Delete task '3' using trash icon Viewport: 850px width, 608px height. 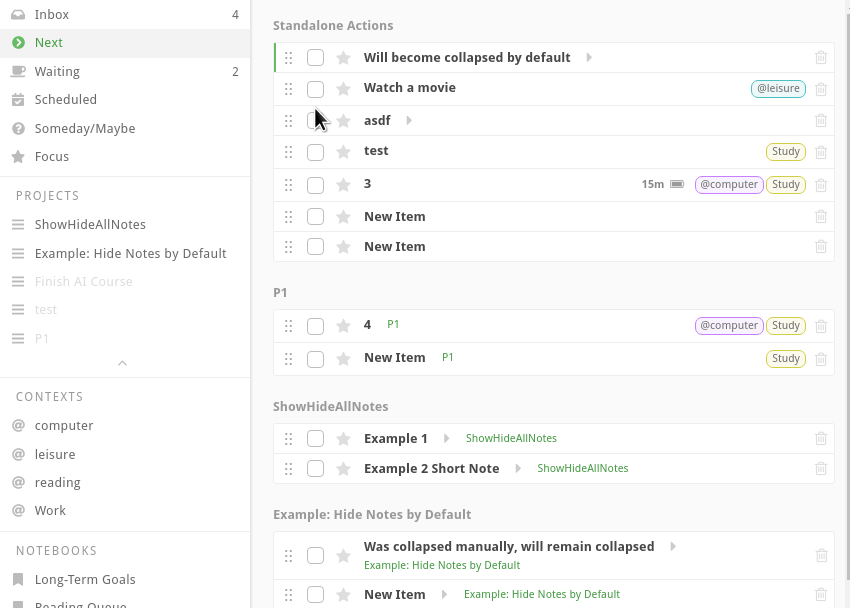(x=821, y=185)
